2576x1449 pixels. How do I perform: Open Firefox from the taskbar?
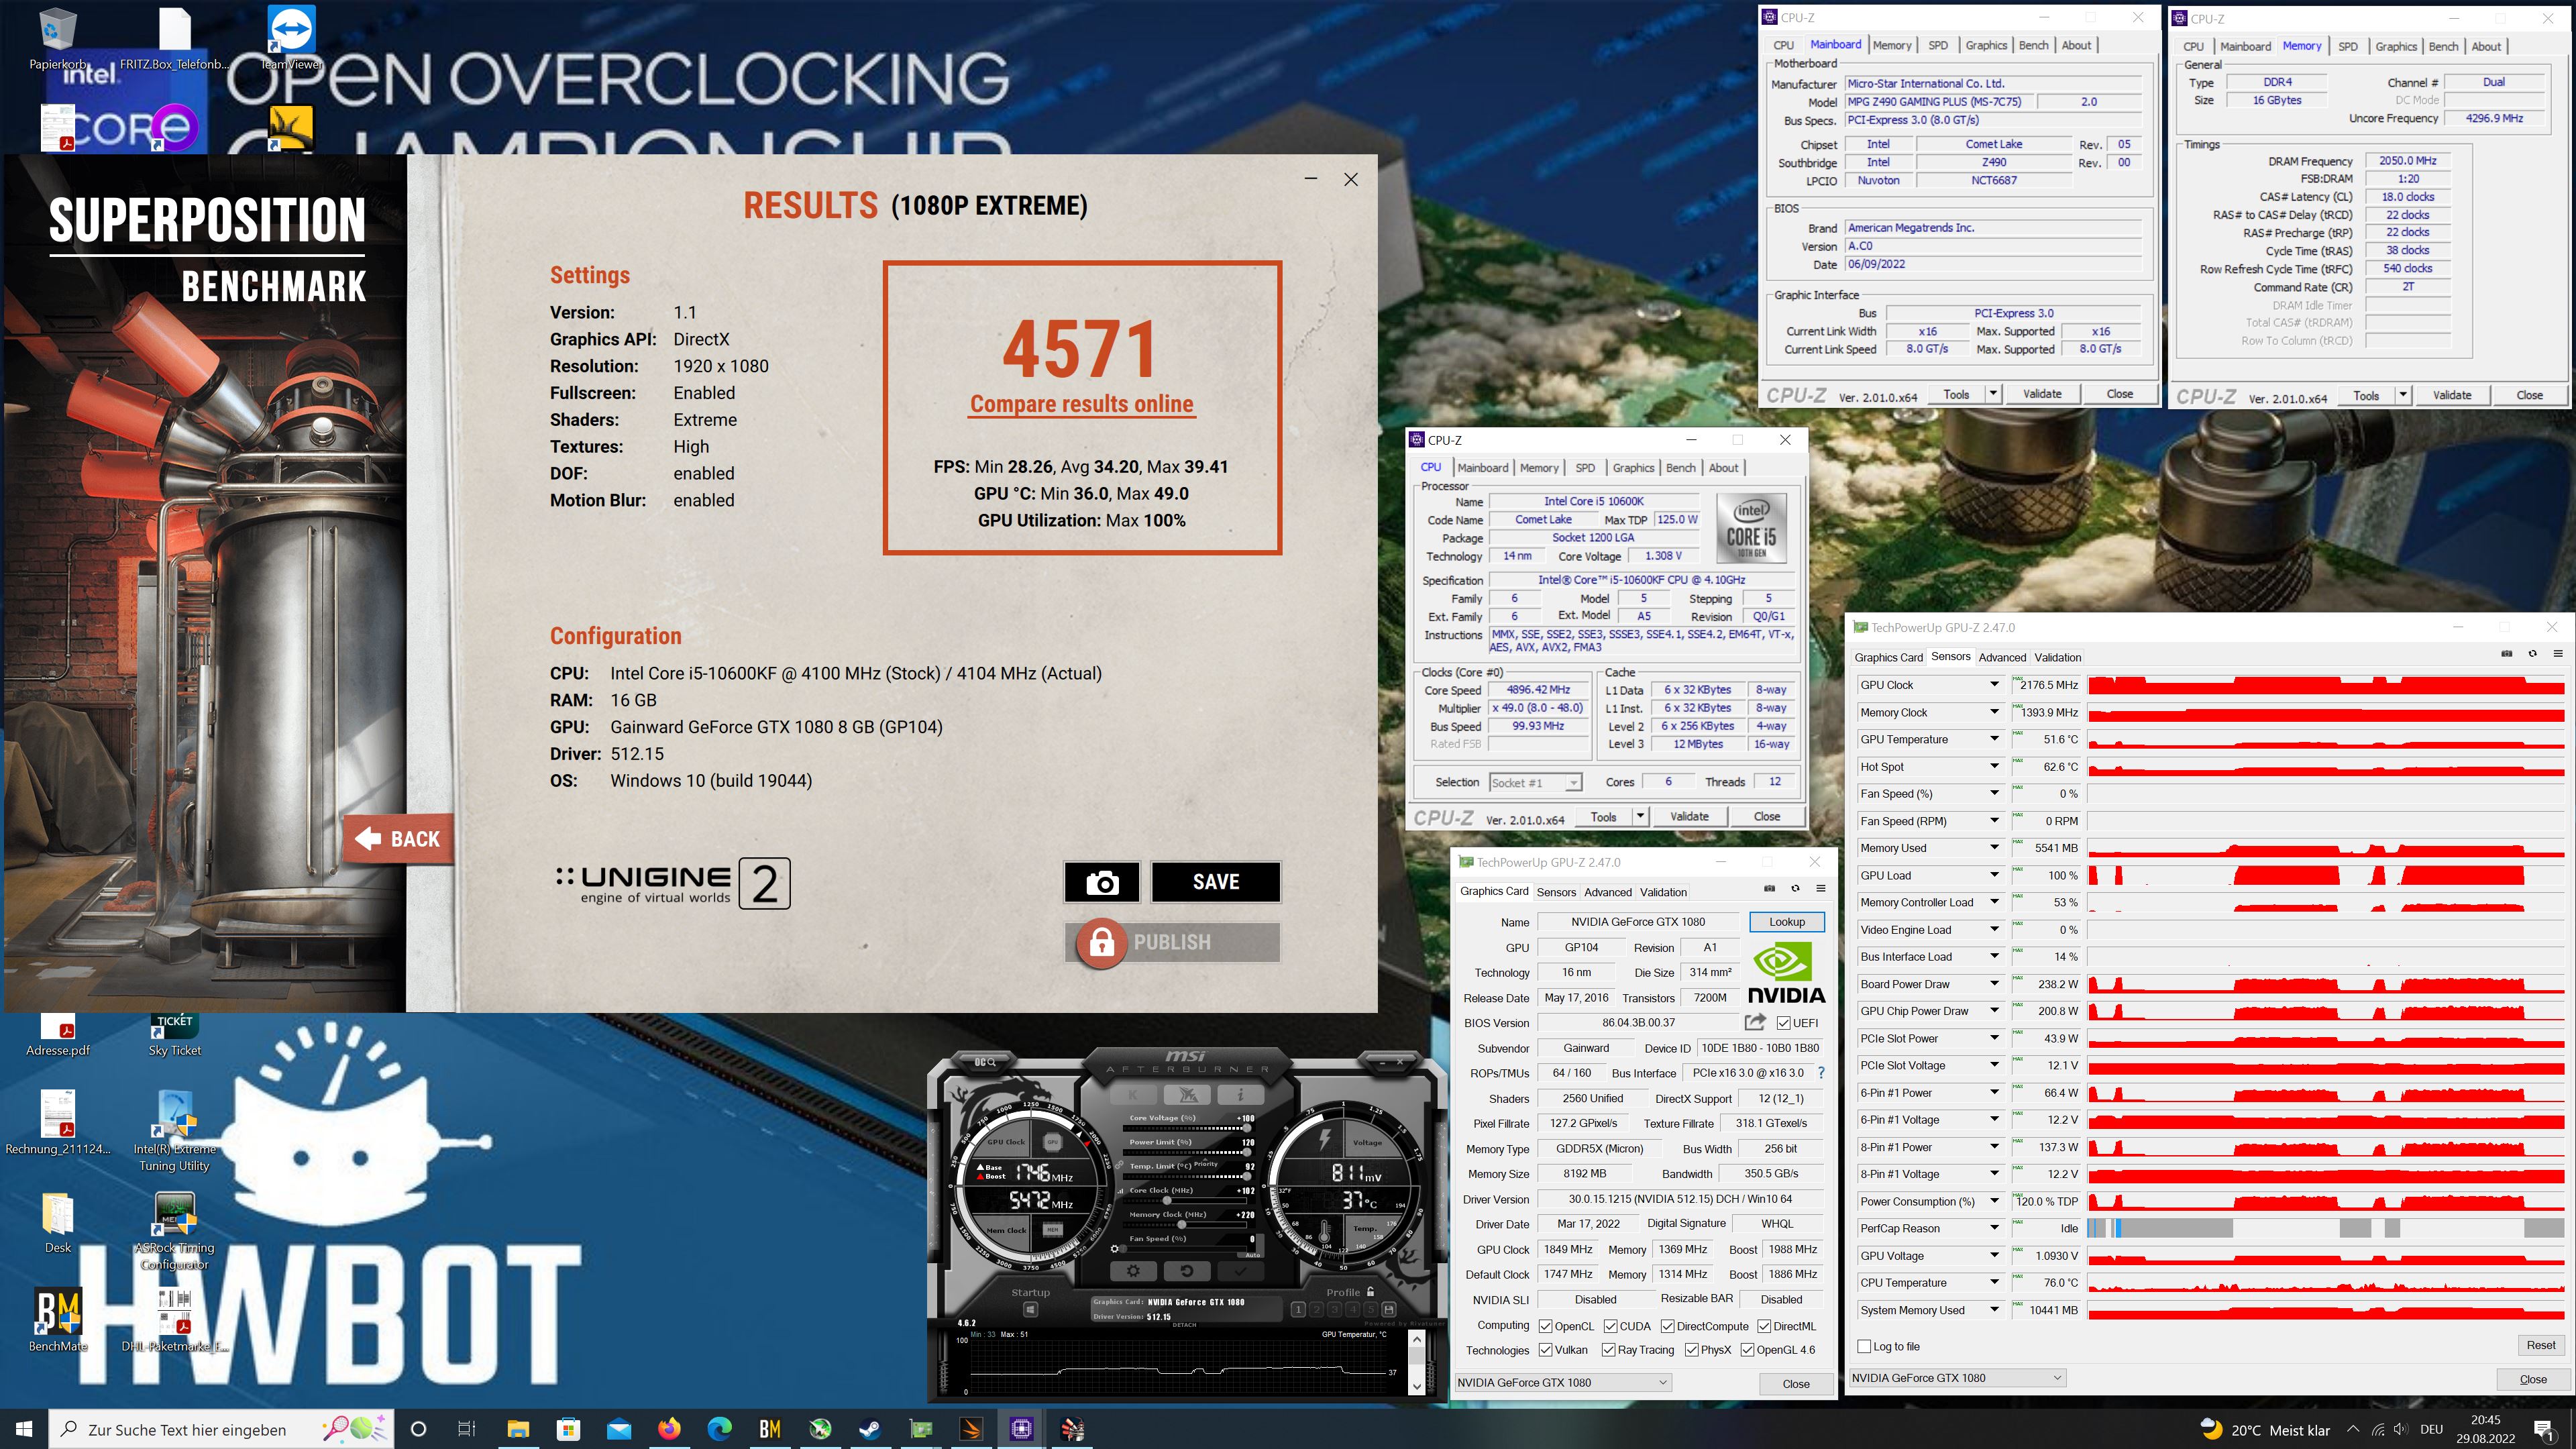coord(669,1429)
